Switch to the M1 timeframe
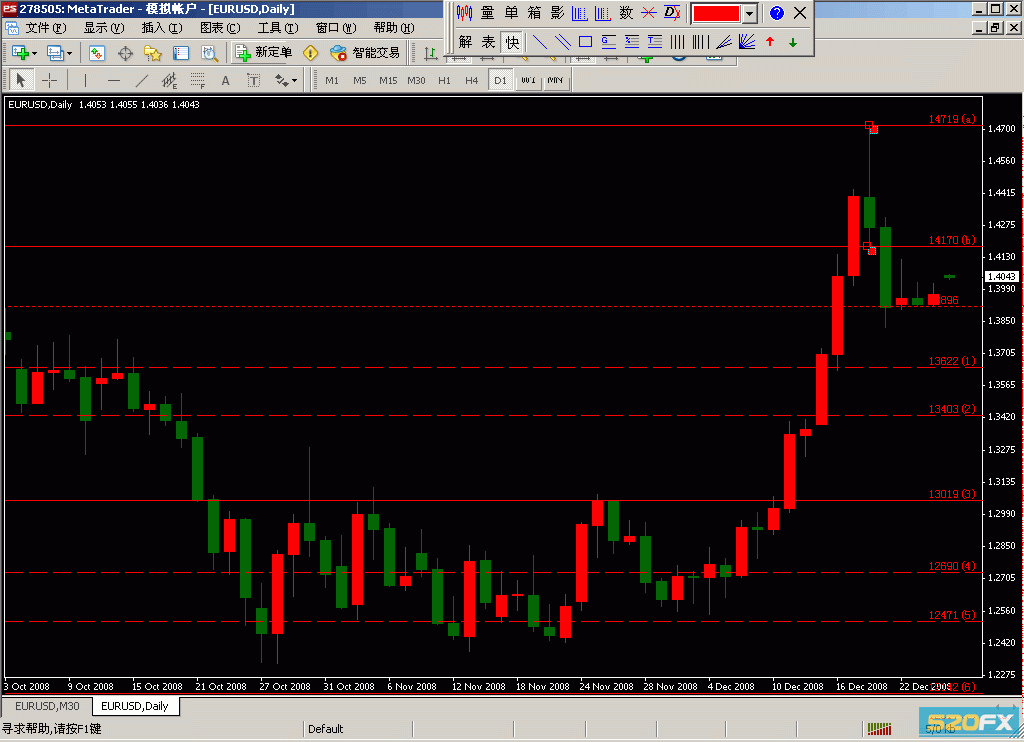This screenshot has height=742, width=1024. 332,80
